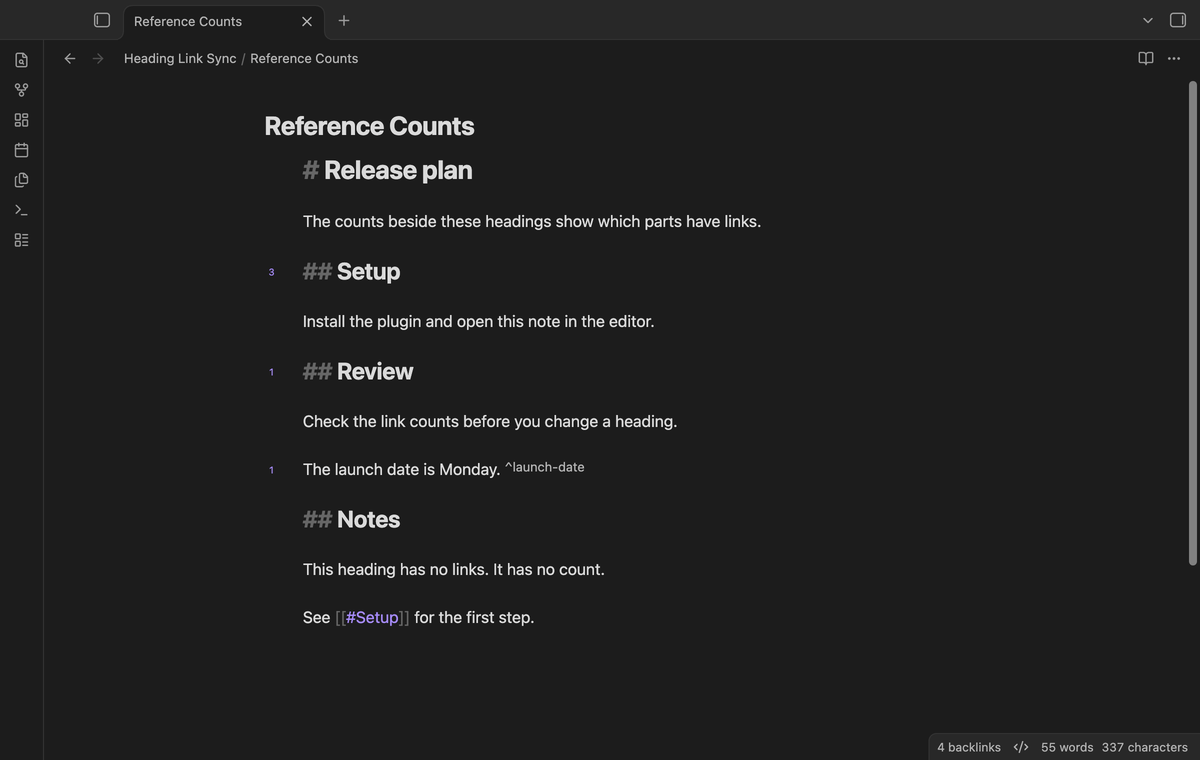
Task: Open the tab list dropdown chevron
Action: (x=1148, y=20)
